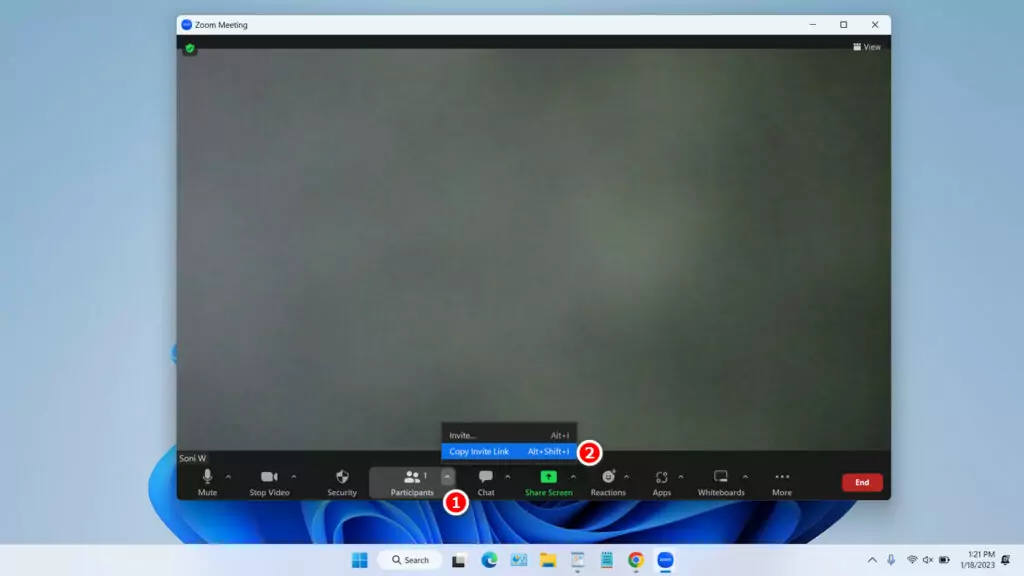Open the Security shield menu
The width and height of the screenshot is (1024, 576).
click(x=342, y=483)
